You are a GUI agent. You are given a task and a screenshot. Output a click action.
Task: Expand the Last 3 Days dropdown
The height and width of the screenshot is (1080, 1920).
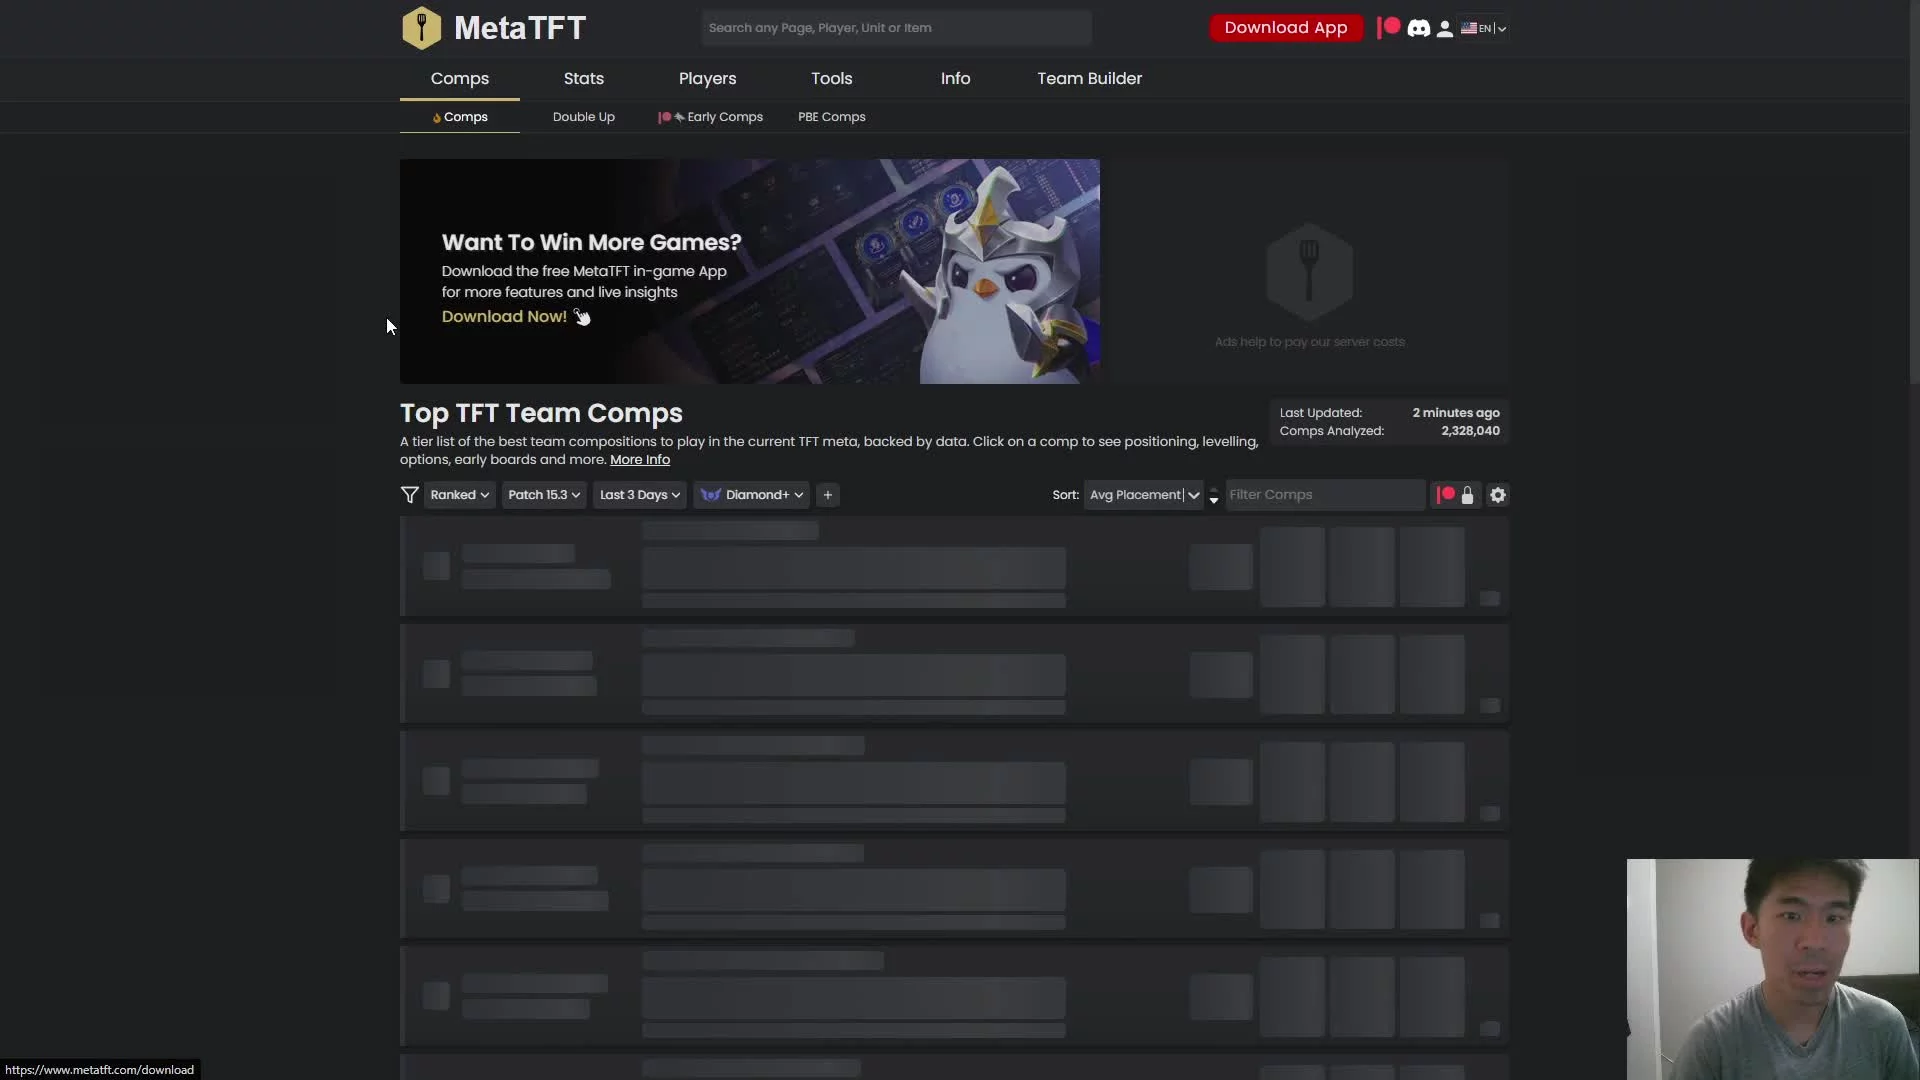pos(640,495)
